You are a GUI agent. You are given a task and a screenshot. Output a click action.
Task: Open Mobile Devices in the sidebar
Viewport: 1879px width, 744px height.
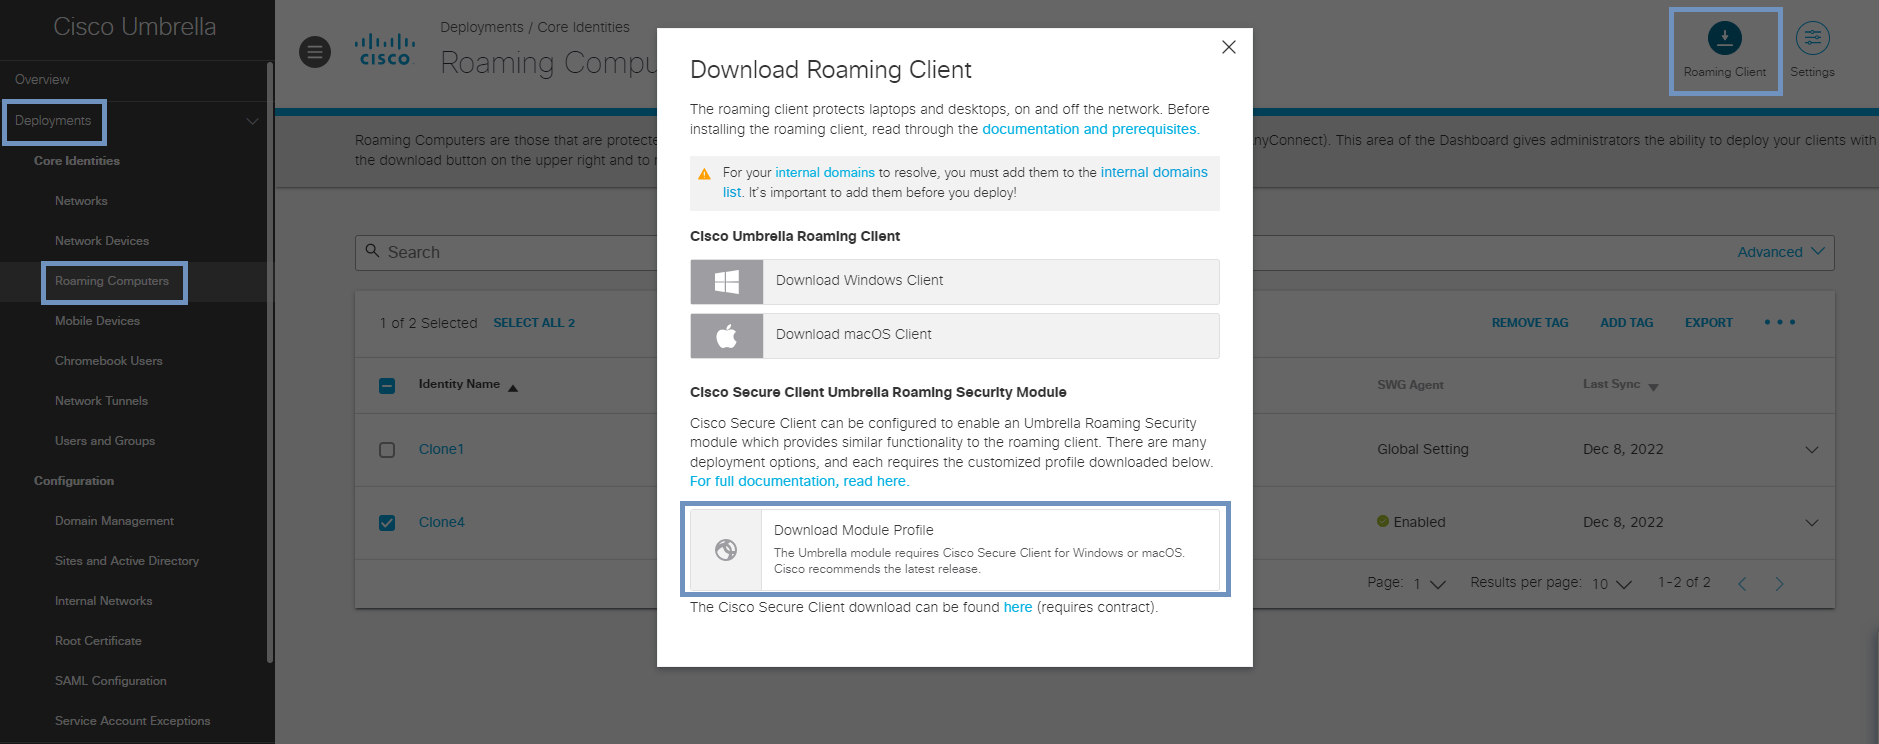[x=97, y=321]
